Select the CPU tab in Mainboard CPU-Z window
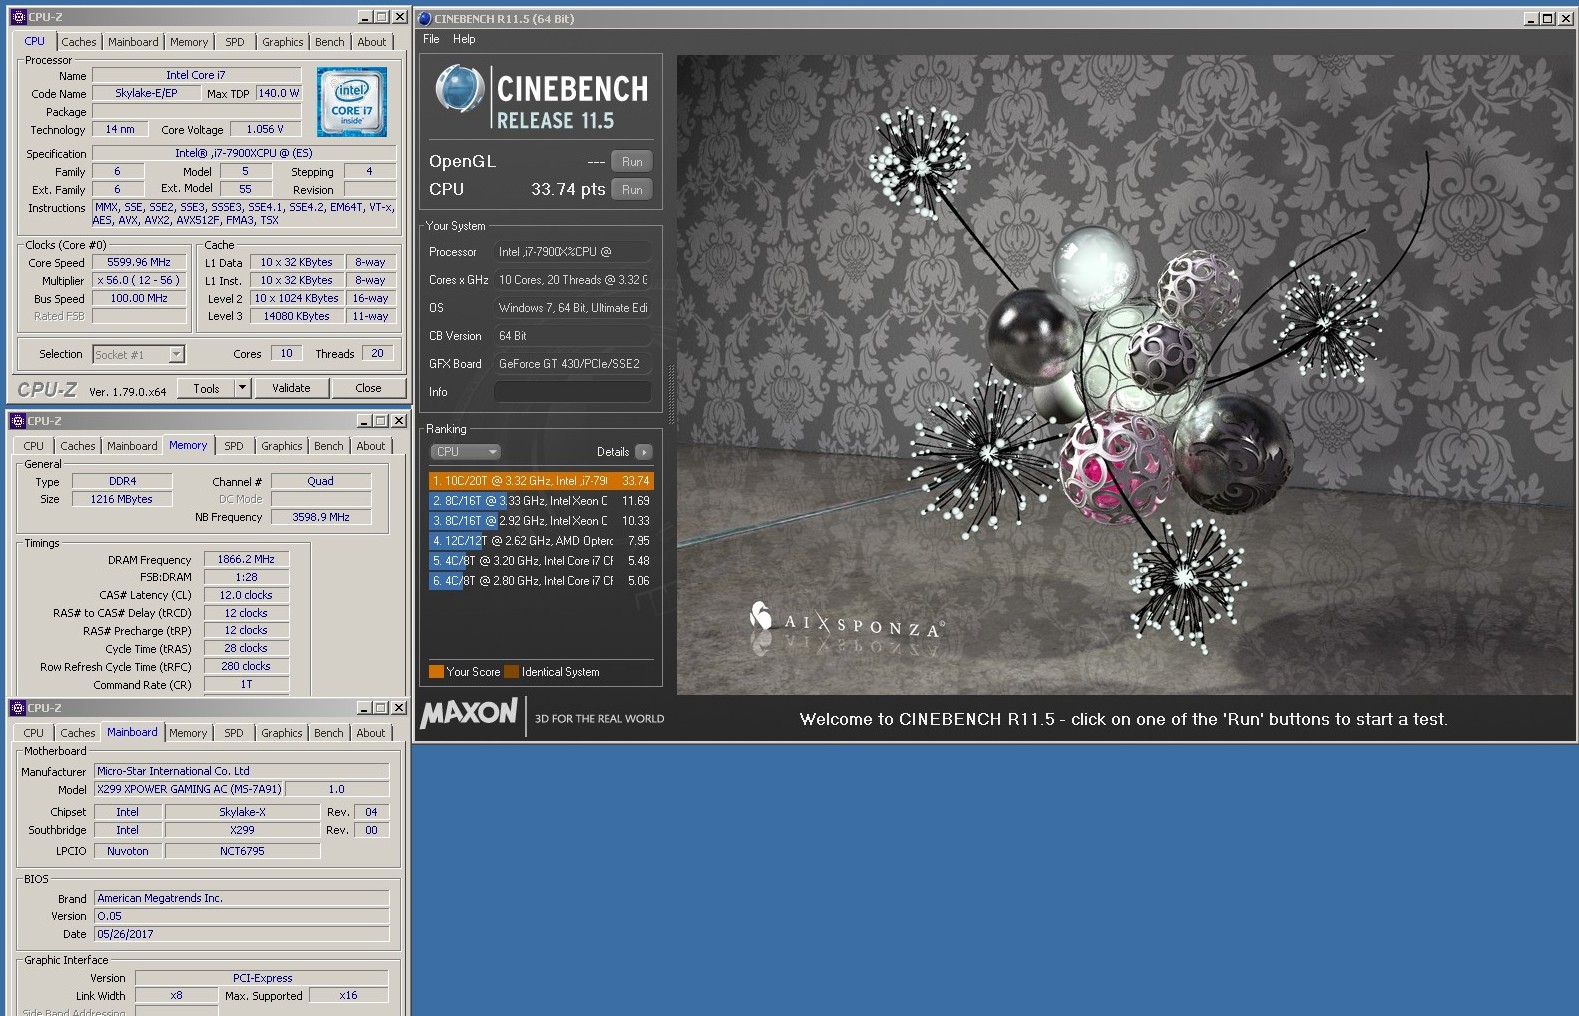Image resolution: width=1579 pixels, height=1016 pixels. (34, 733)
